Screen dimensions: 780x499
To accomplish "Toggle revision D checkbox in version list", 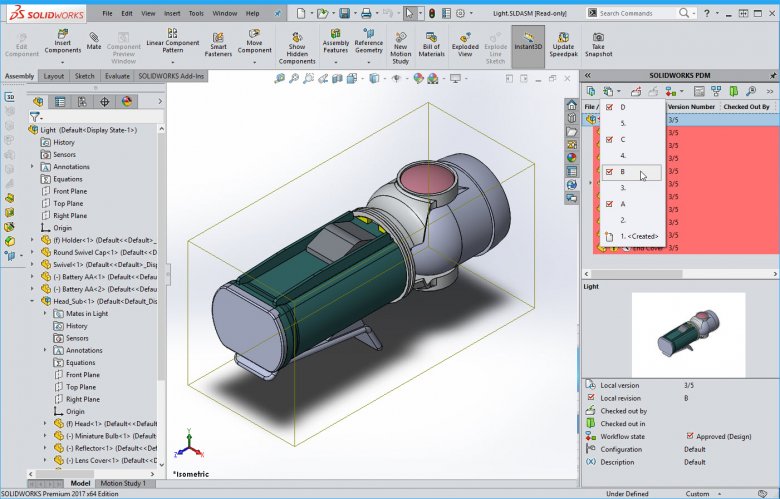I will pyautogui.click(x=609, y=107).
